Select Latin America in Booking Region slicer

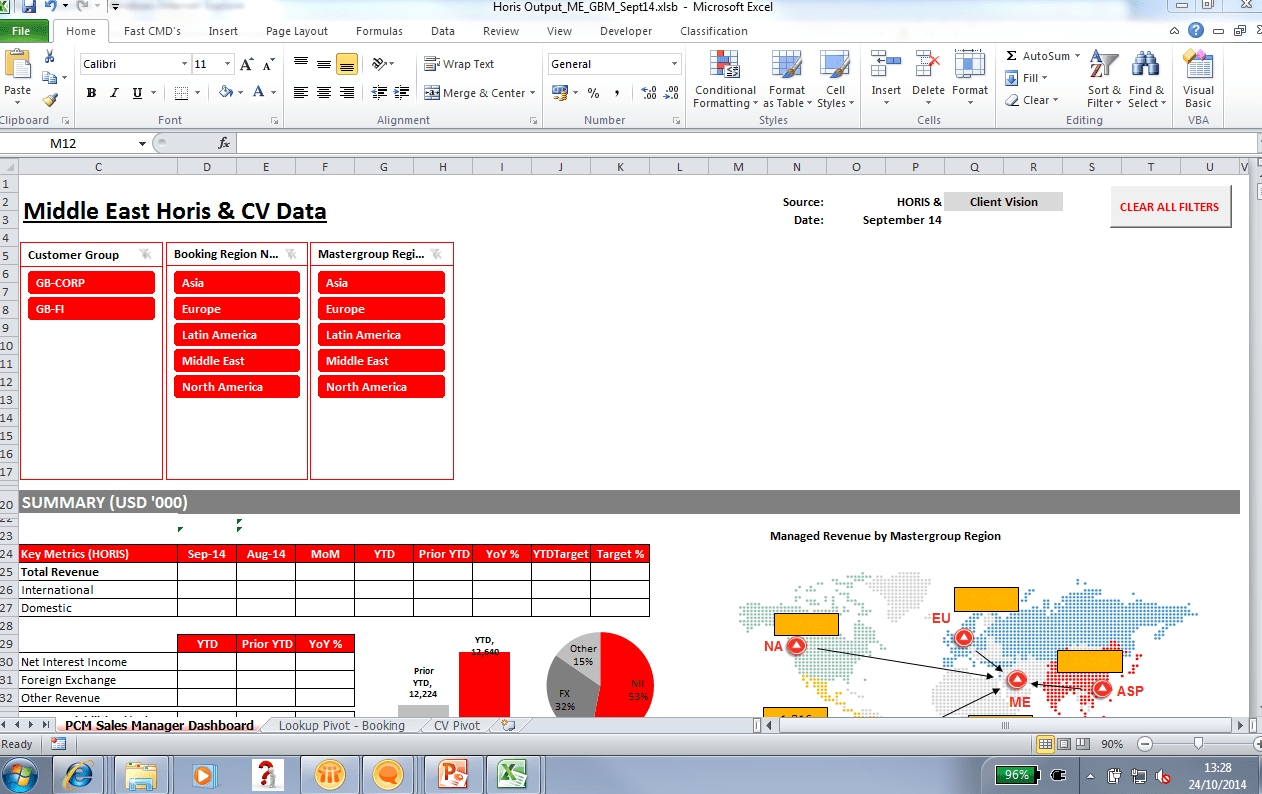point(237,335)
